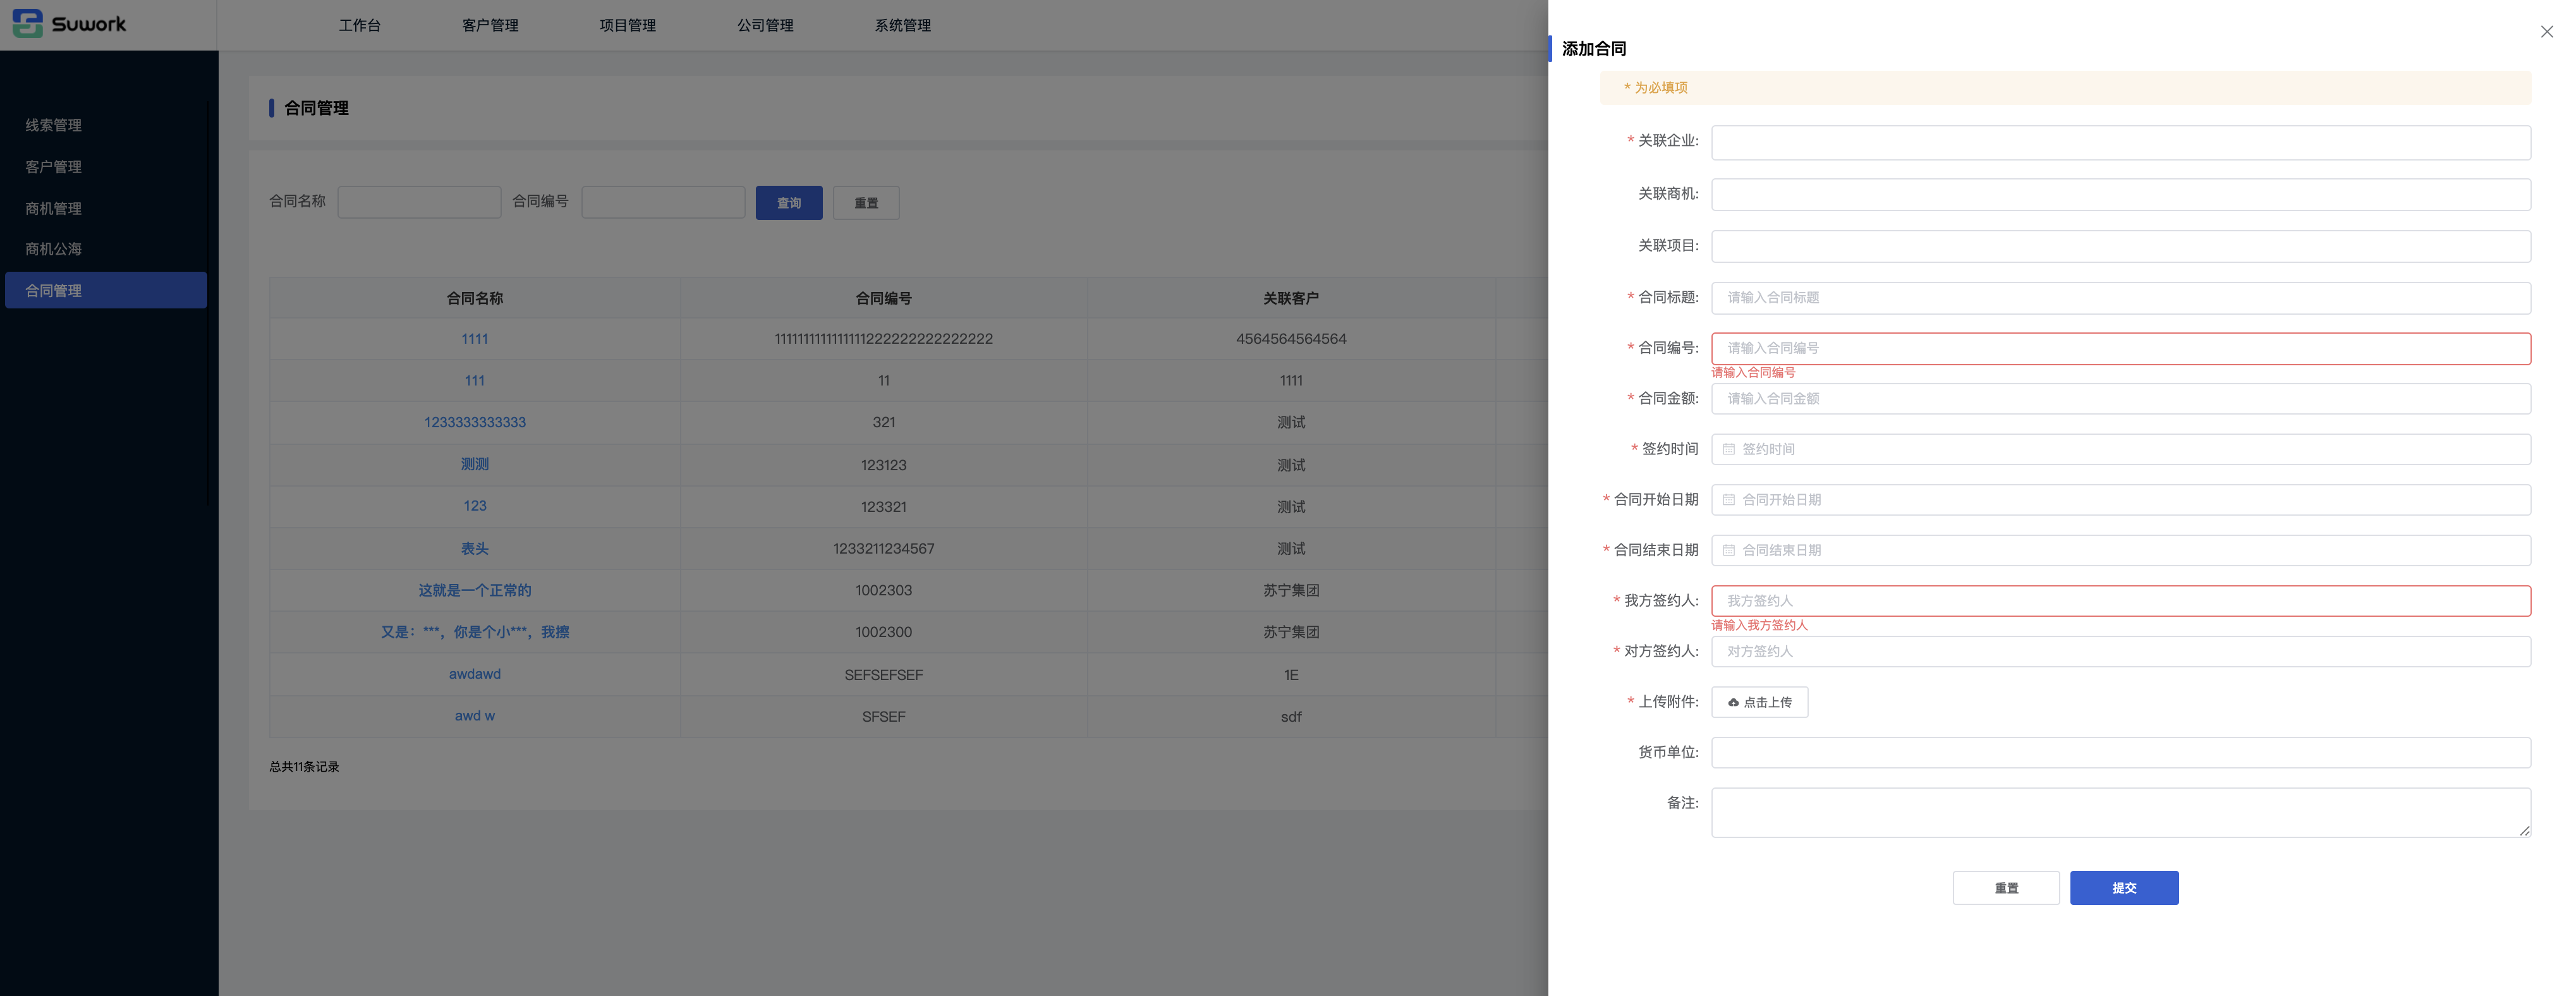Click cell 4564564564564
Viewport: 2576px width, 996px height.
pos(1291,339)
